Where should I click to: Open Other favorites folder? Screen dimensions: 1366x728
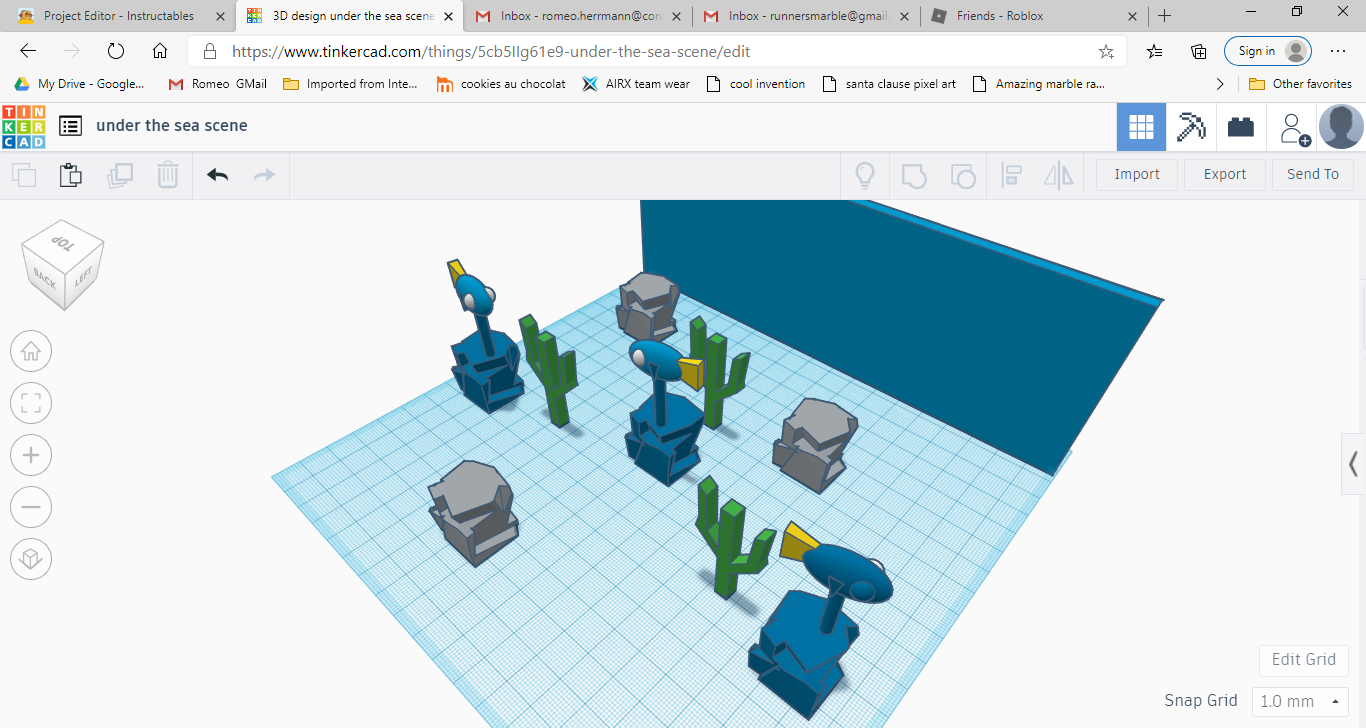click(1300, 84)
